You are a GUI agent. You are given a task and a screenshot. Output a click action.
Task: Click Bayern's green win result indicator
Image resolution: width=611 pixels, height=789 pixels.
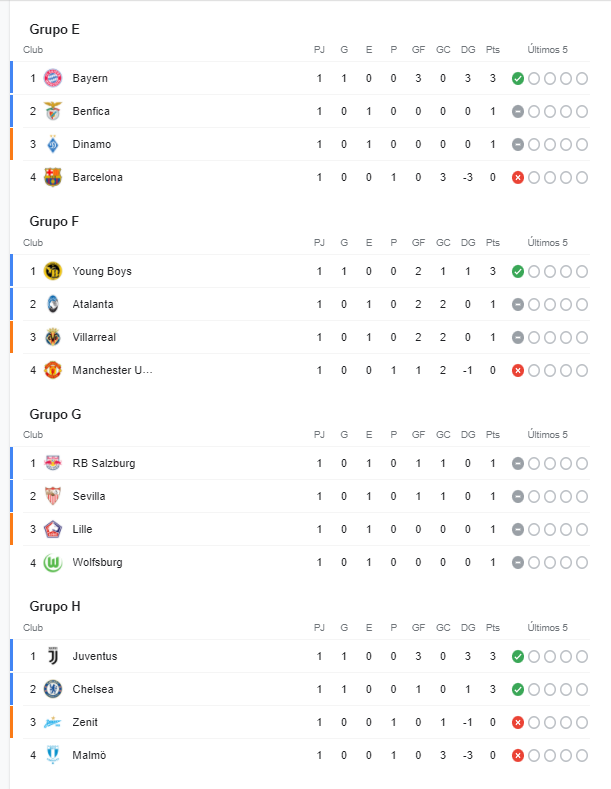[518, 78]
